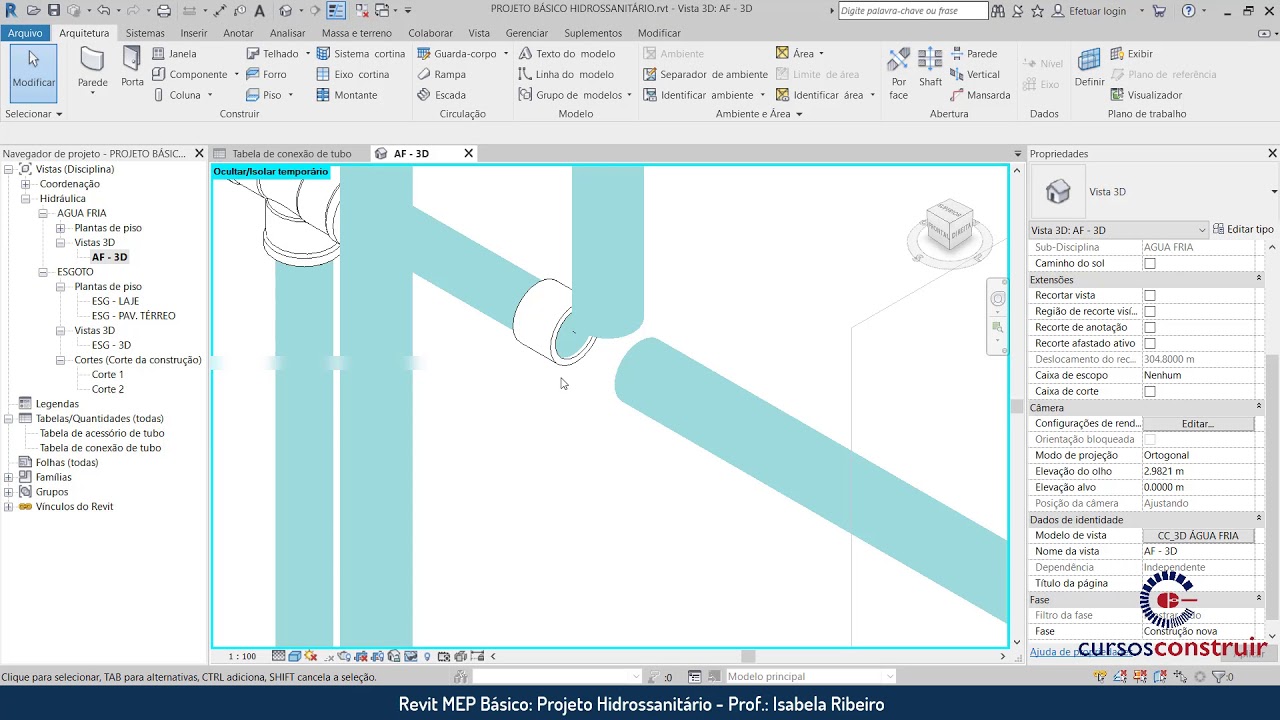This screenshot has height=720, width=1280.
Task: Enable Recorte de anotação checkbox
Action: [x=1149, y=327]
